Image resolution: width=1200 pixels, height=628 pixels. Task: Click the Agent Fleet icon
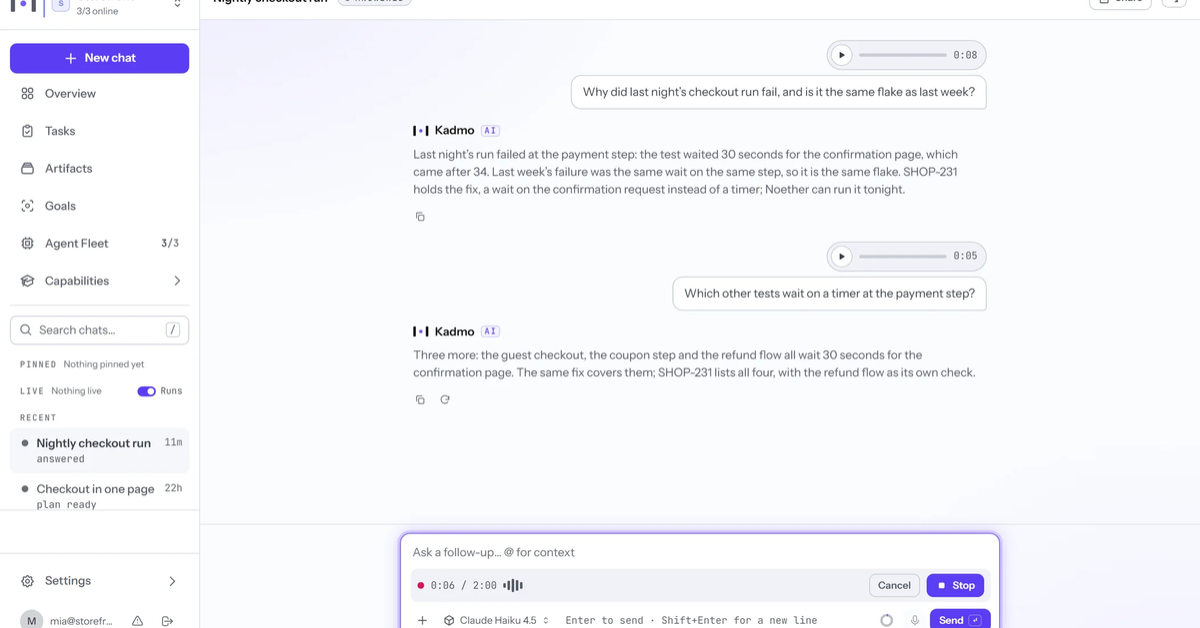pos(27,244)
